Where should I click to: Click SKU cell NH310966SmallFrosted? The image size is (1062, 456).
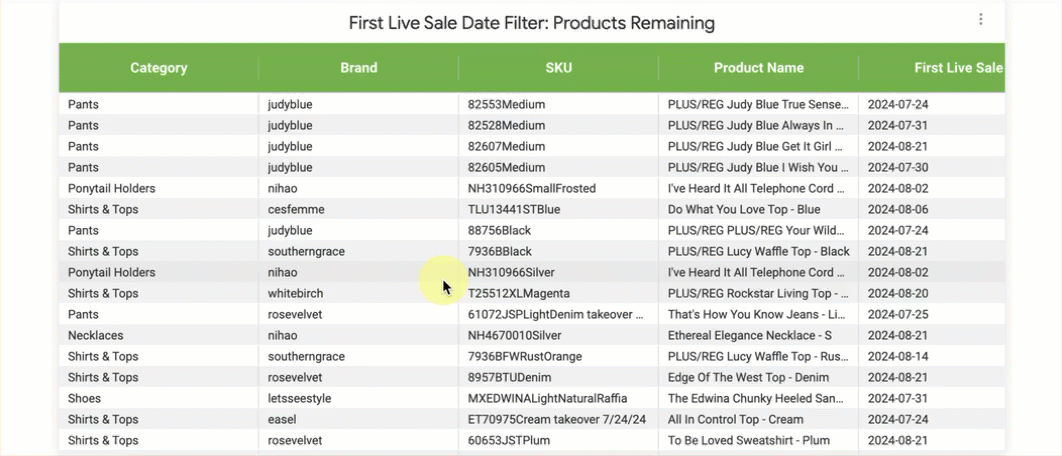[531, 188]
